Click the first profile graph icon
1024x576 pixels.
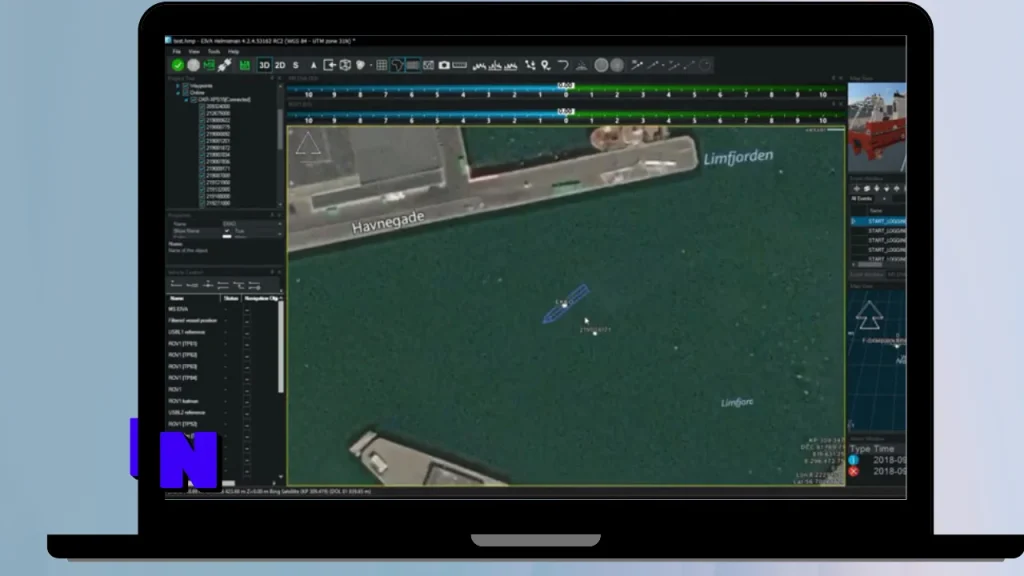coord(479,65)
